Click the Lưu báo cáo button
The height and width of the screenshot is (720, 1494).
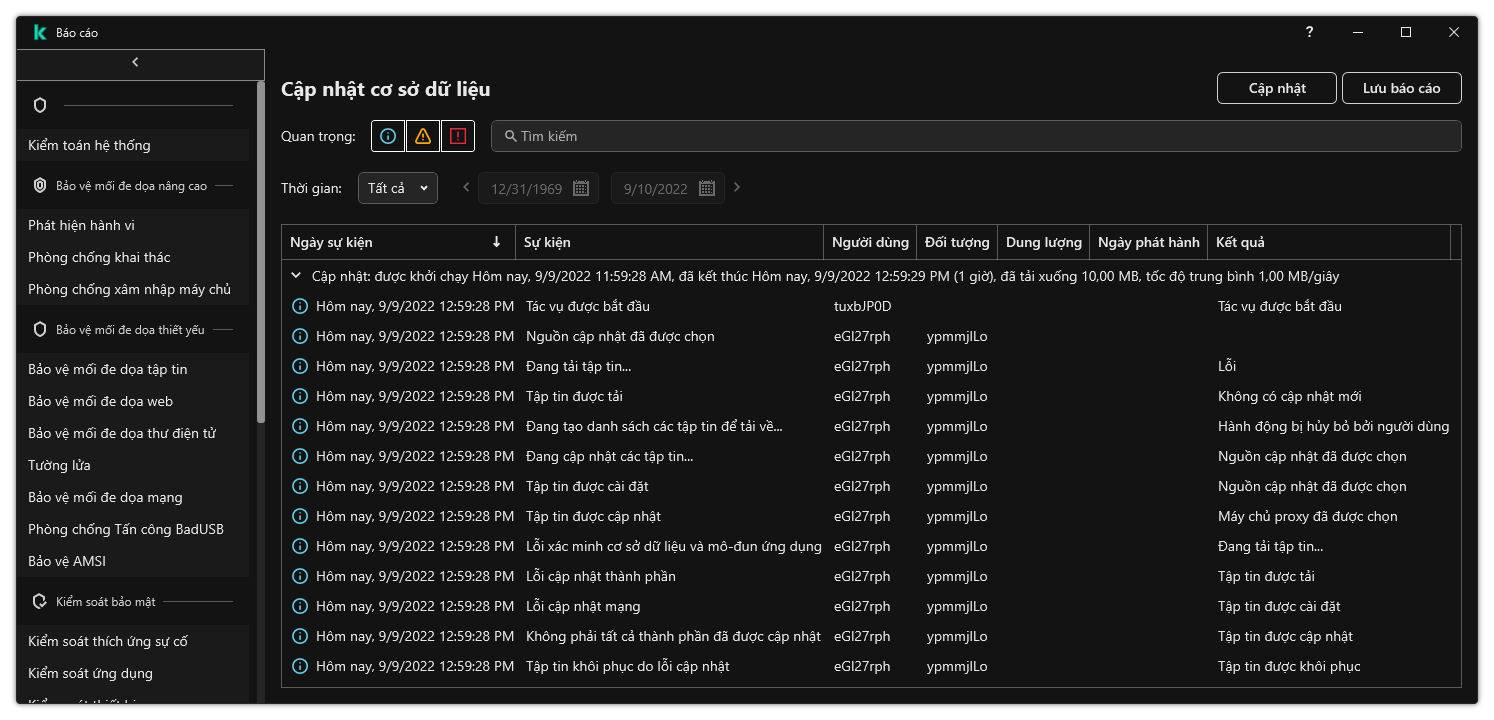click(x=1401, y=88)
